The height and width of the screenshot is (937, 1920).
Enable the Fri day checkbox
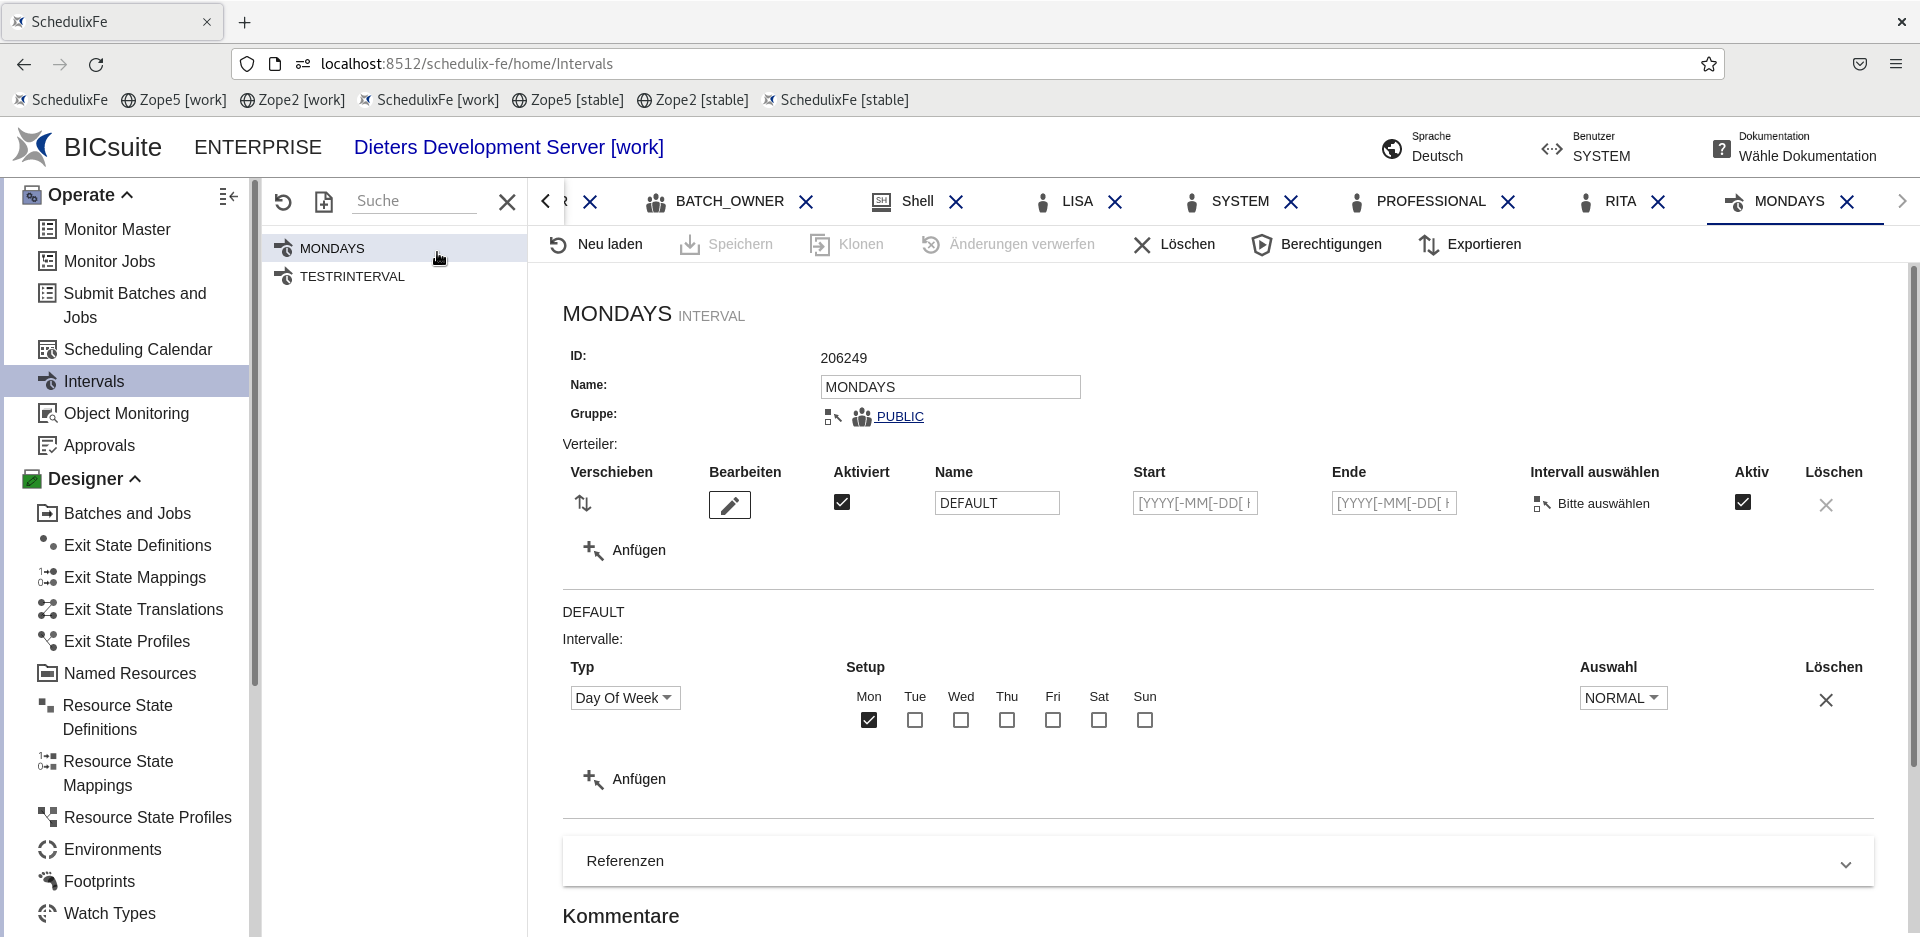tap(1053, 720)
